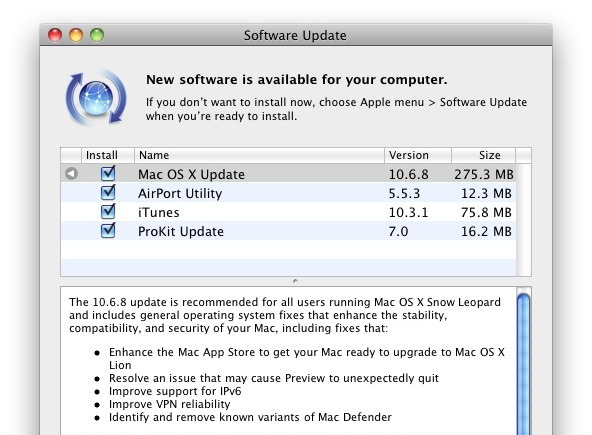
Task: Click version 10.3.1 cell
Action: pyautogui.click(x=409, y=213)
